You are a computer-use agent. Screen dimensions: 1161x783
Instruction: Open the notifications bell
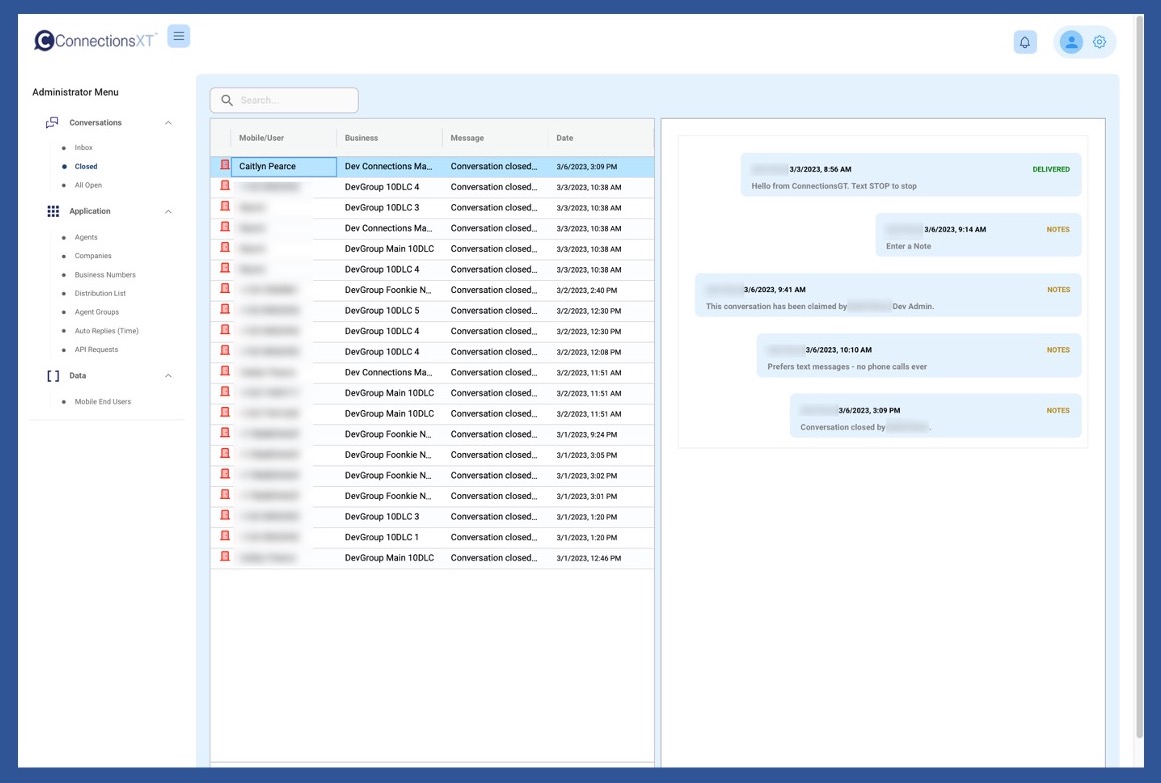click(x=1024, y=42)
